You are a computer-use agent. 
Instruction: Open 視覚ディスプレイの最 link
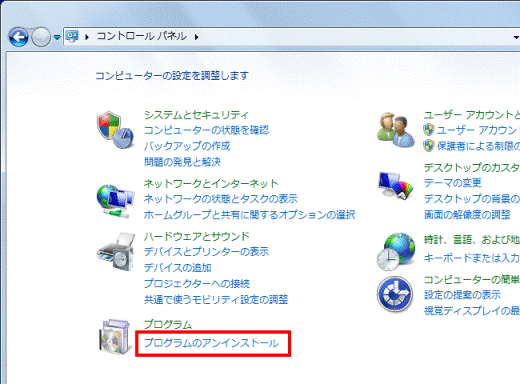pos(472,311)
